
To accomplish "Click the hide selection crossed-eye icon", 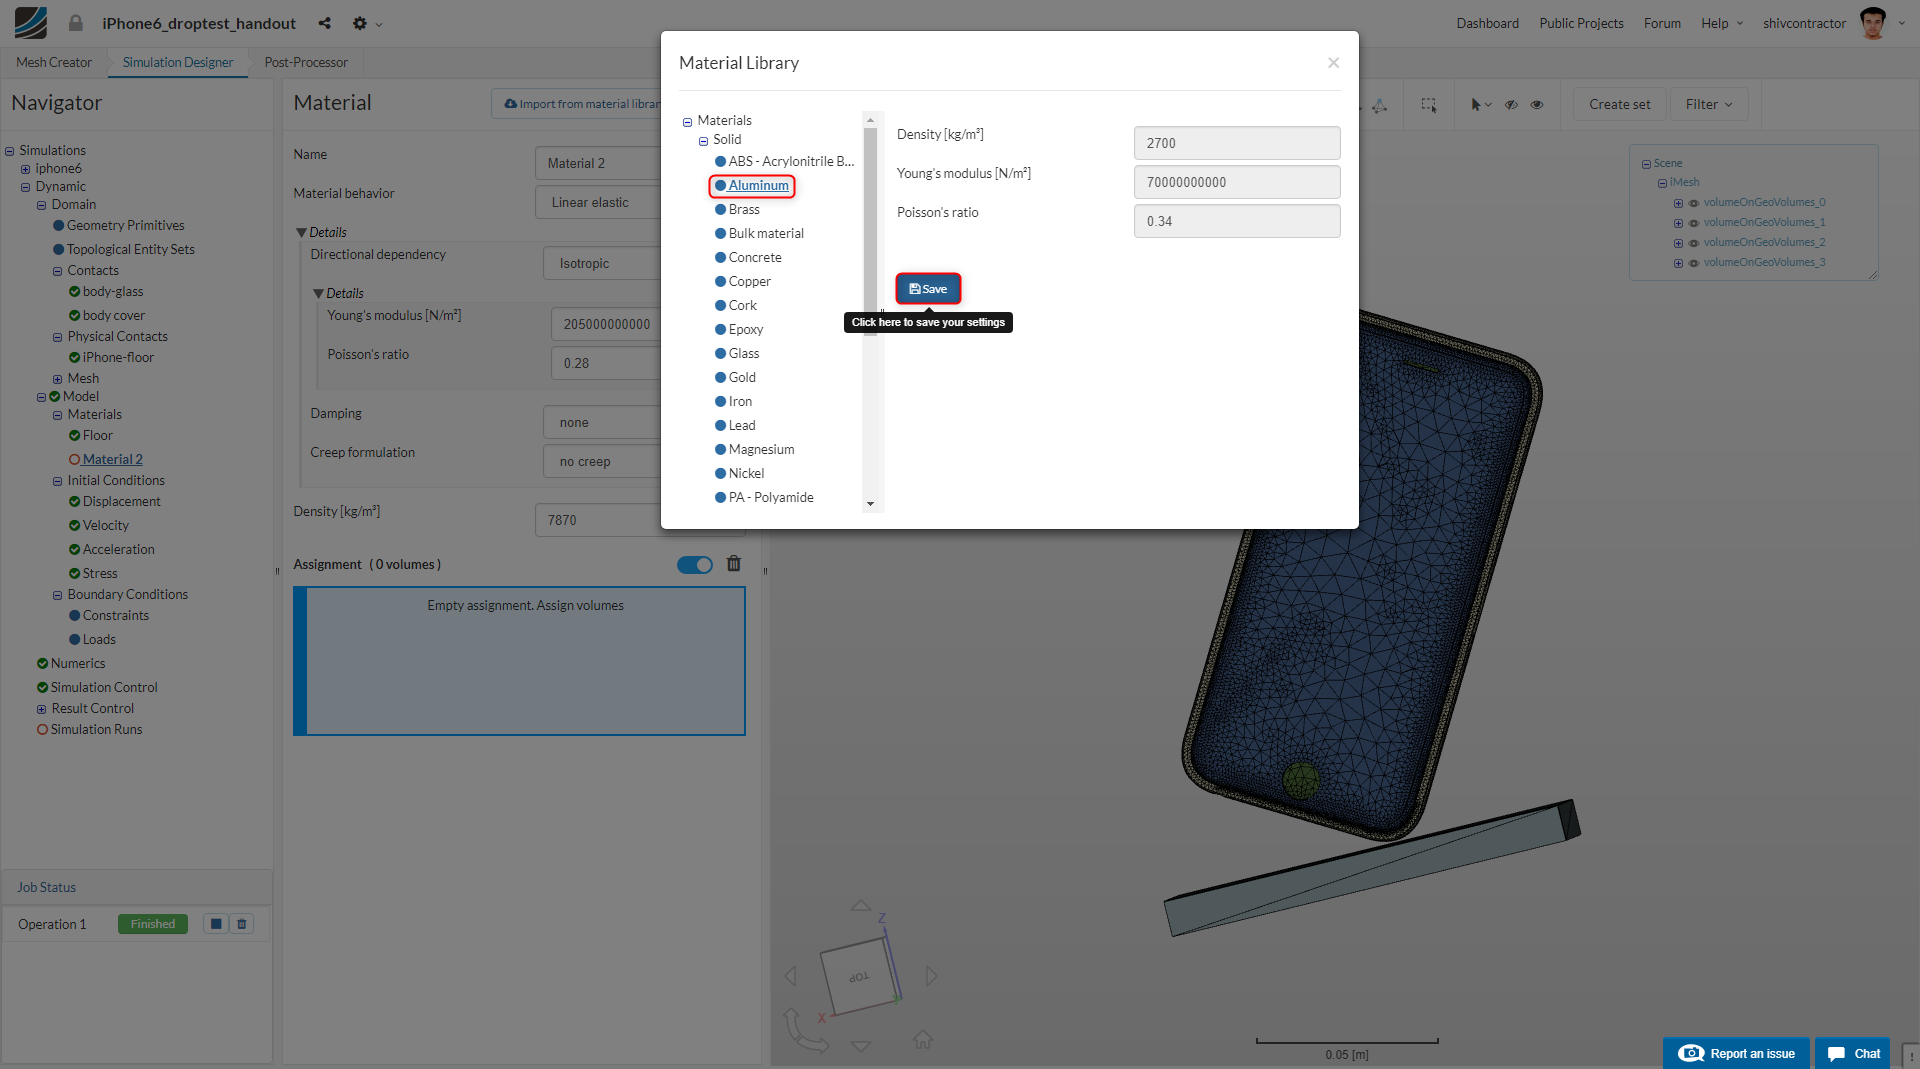I will pyautogui.click(x=1511, y=105).
